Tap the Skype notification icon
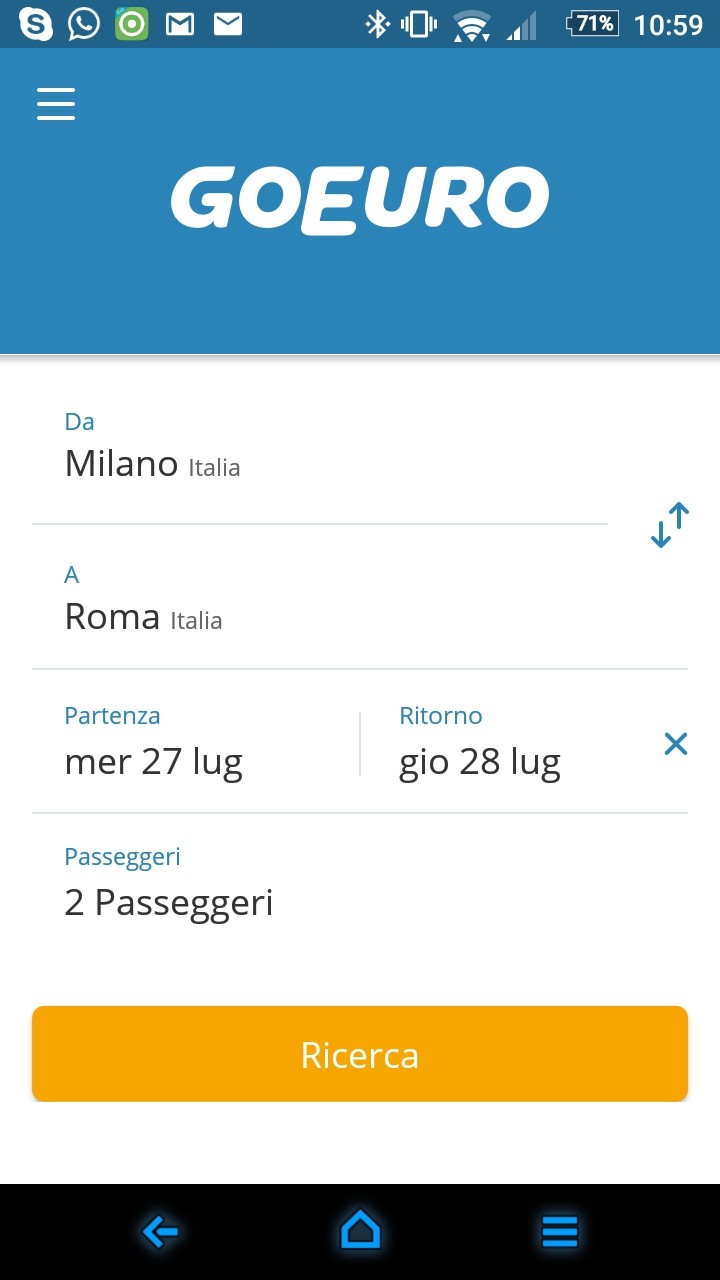The image size is (720, 1280). tap(35, 24)
